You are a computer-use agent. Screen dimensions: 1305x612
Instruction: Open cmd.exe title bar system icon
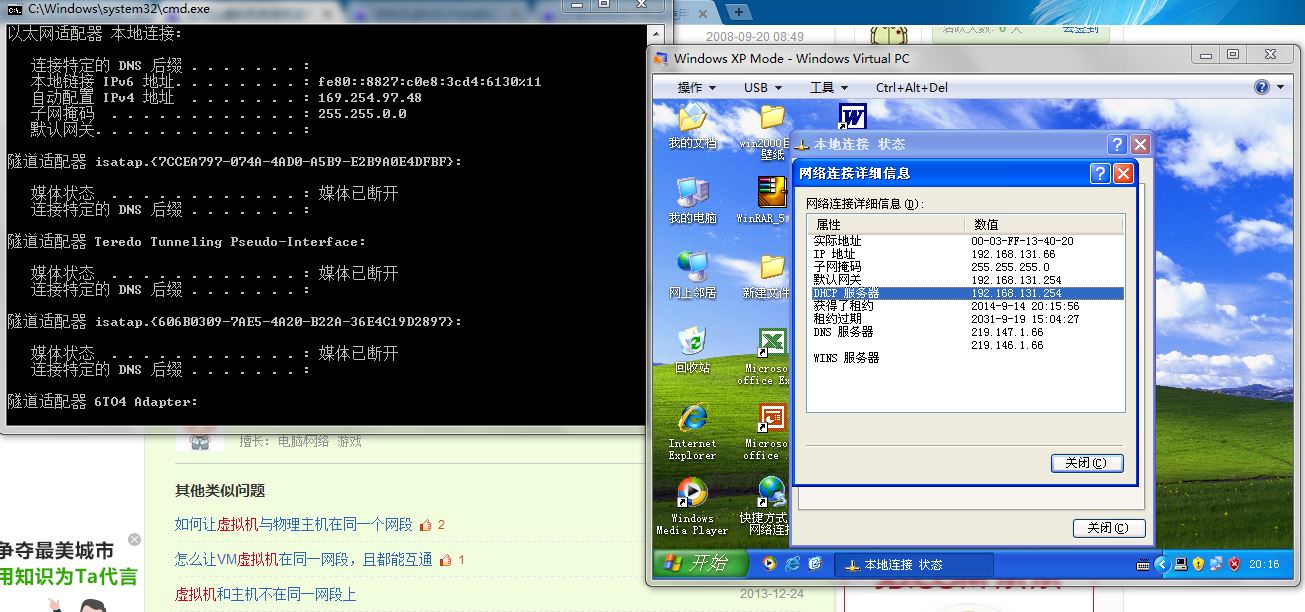[14, 8]
